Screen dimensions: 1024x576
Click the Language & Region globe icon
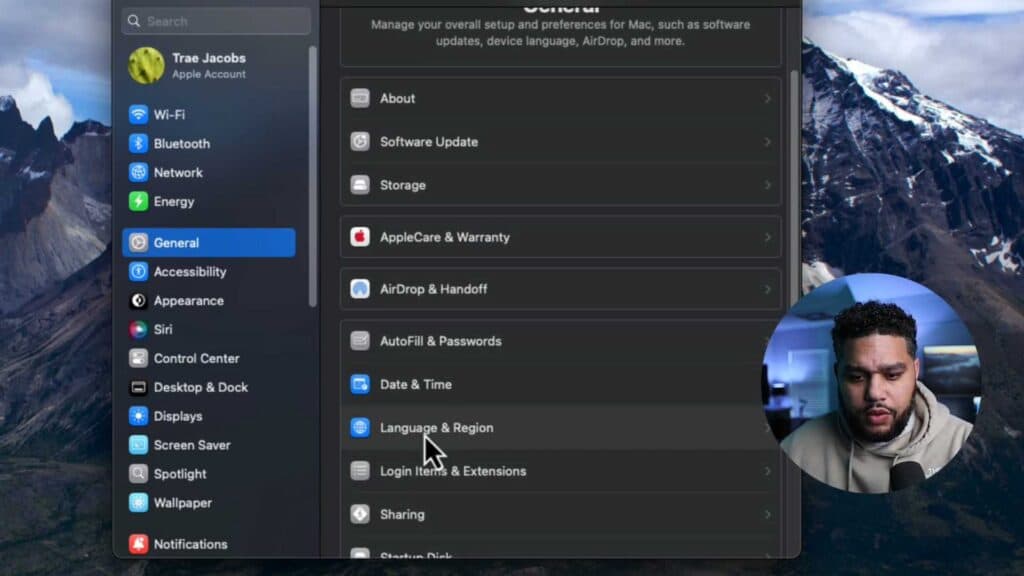(360, 428)
